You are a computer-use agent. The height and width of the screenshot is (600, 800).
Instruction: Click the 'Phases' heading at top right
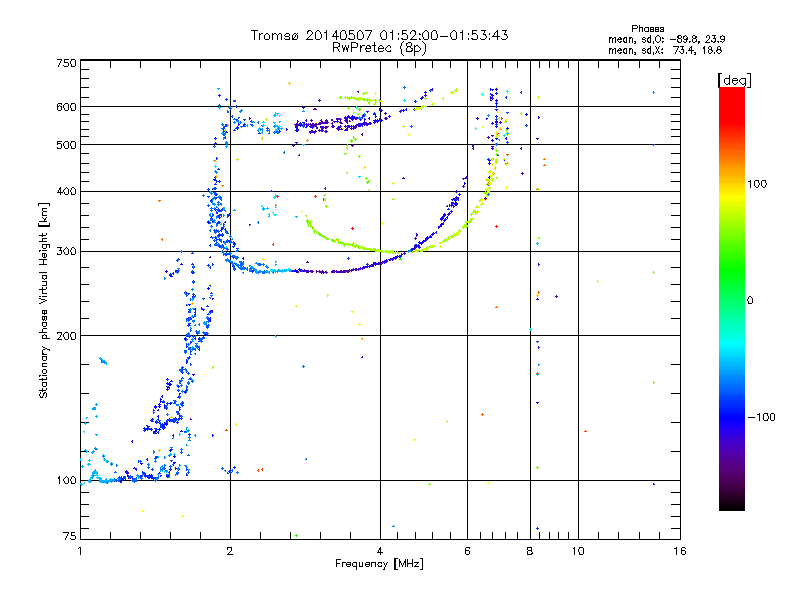(x=647, y=29)
